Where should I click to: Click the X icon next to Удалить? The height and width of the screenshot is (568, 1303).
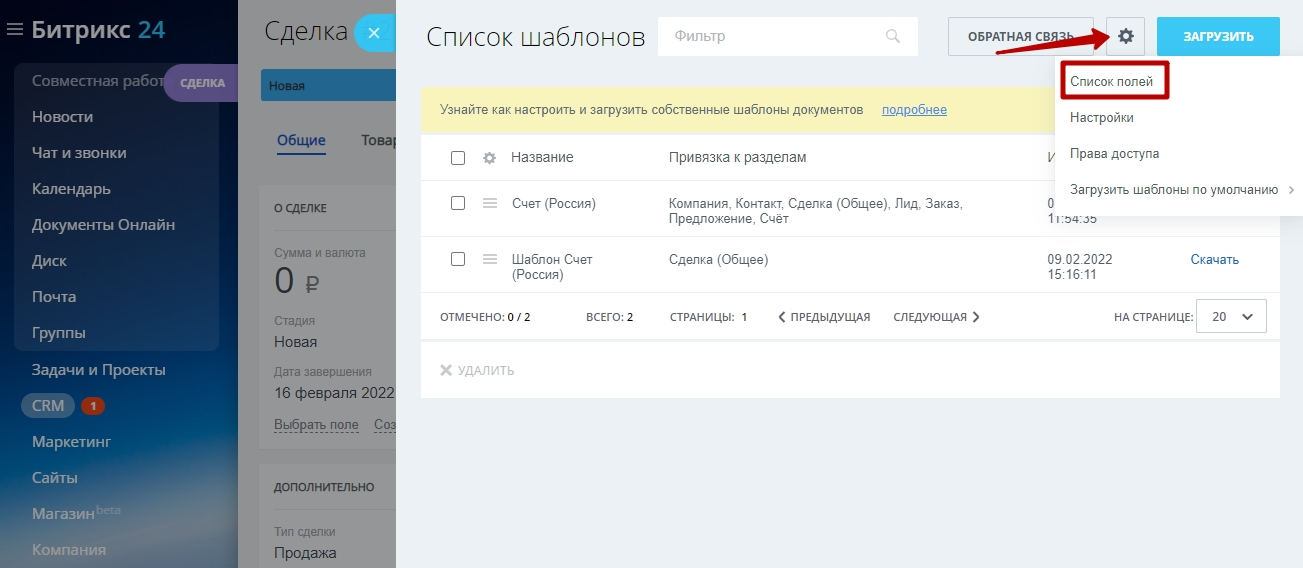point(446,371)
